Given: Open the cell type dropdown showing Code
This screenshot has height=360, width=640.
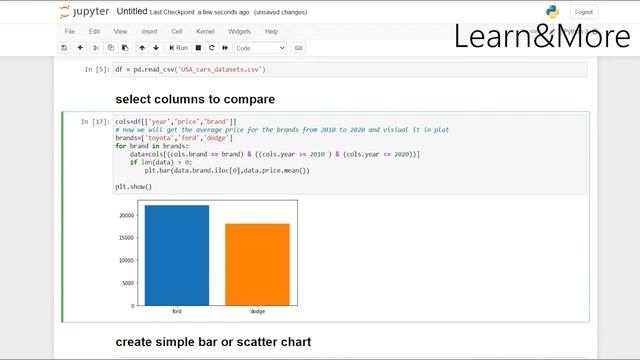Looking at the screenshot, I should click(x=260, y=48).
